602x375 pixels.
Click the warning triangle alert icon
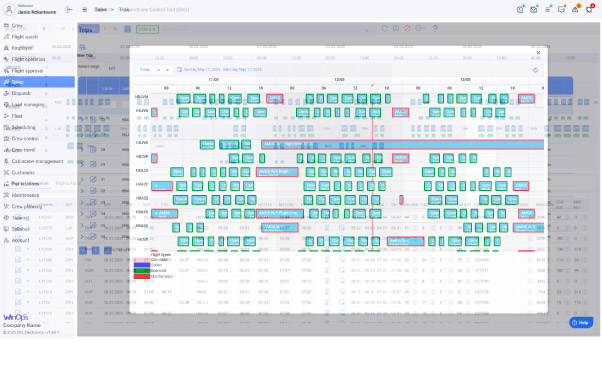point(575,10)
